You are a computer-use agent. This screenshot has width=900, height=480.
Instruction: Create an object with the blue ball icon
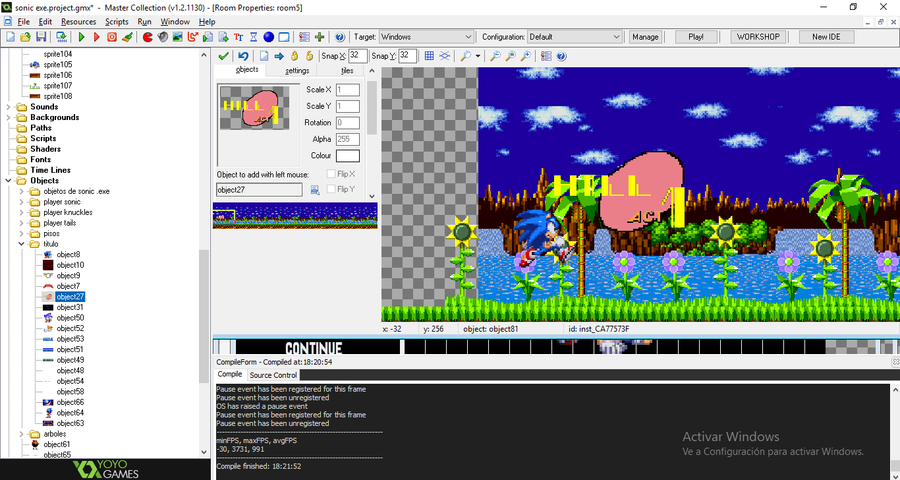point(269,37)
